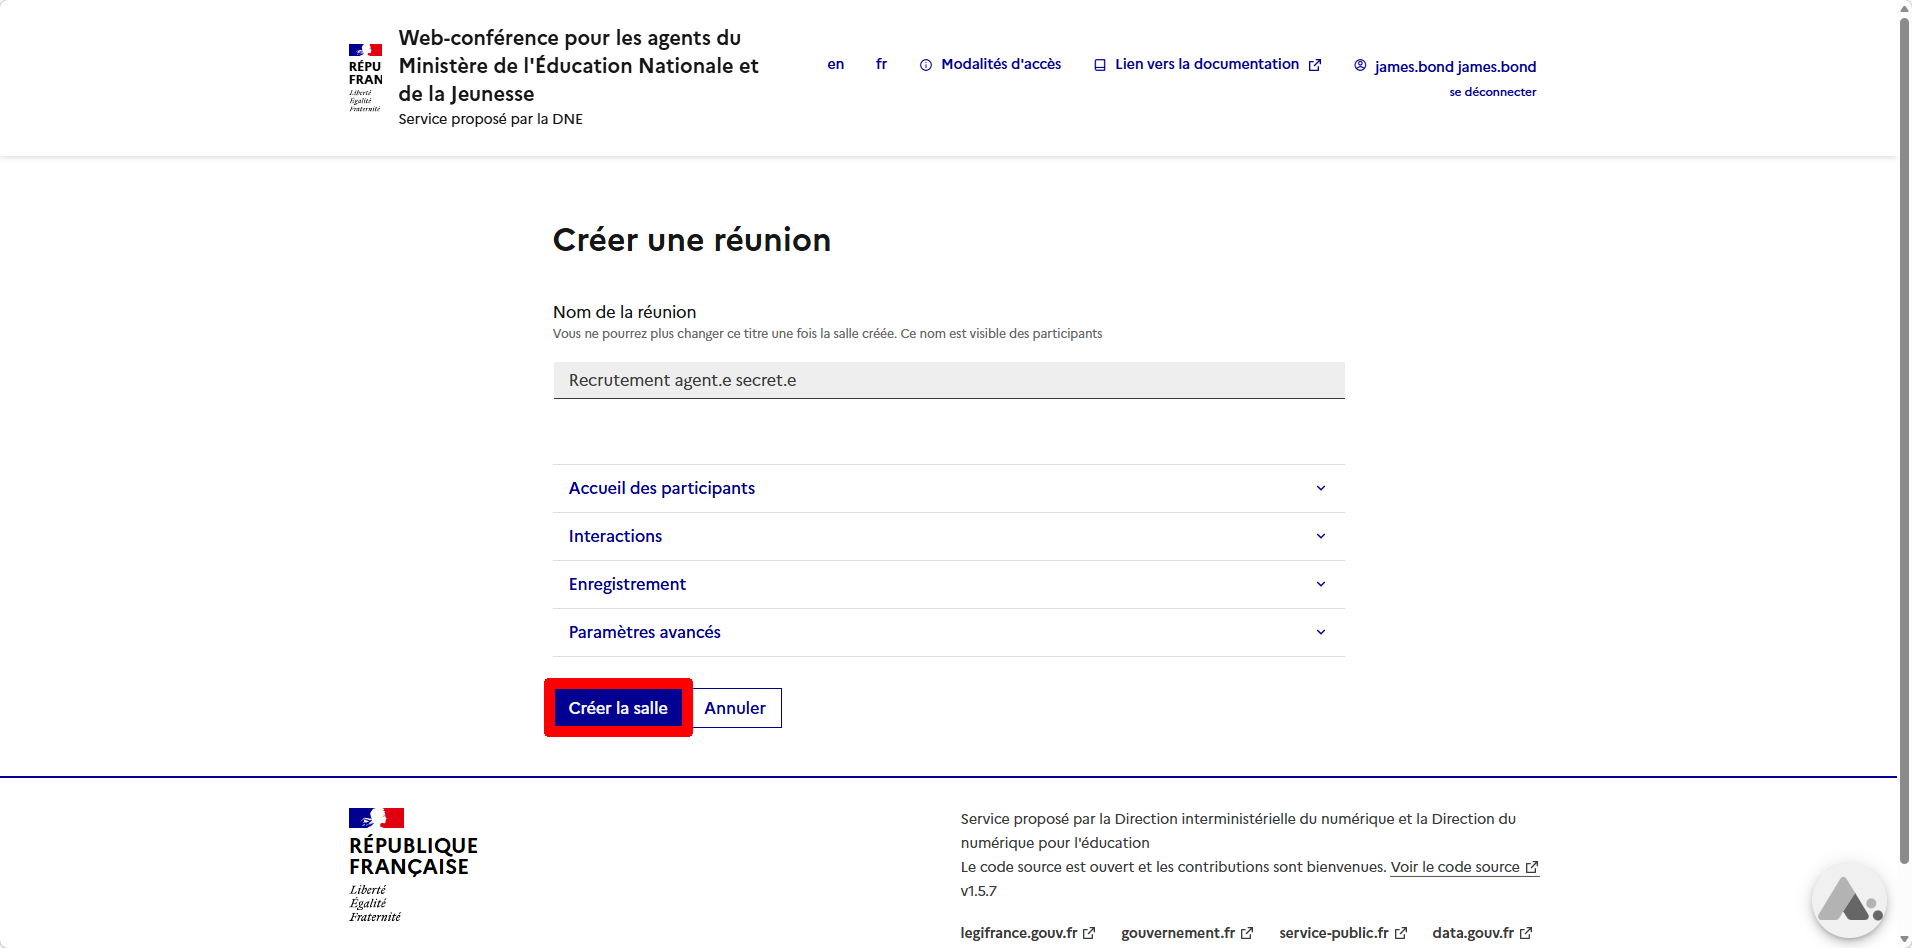Click chevron on Paramètres avancés row
This screenshot has height=948, width=1912.
(1321, 632)
